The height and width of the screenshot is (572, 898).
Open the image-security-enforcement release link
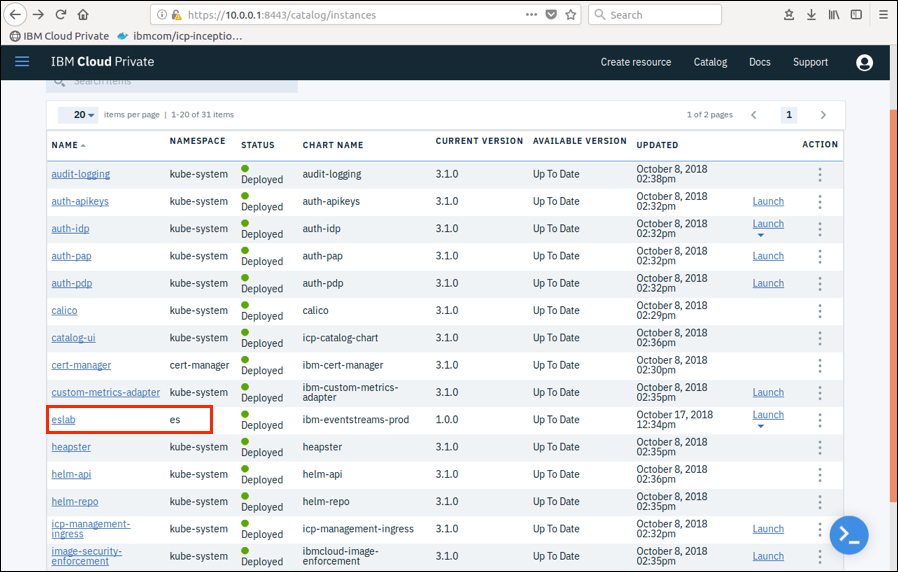pos(86,556)
